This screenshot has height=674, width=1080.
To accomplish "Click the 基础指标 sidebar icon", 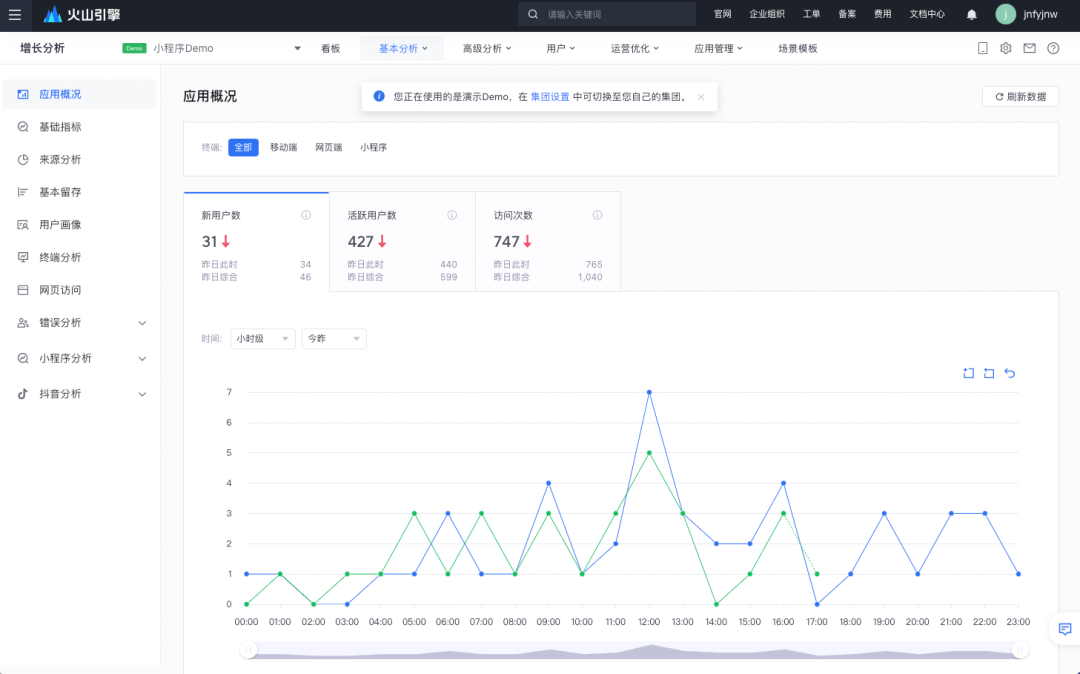I will coord(23,127).
